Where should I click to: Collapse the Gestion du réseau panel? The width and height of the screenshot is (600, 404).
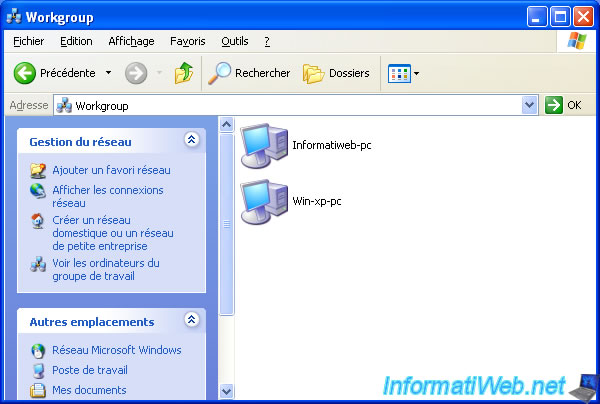(x=191, y=141)
